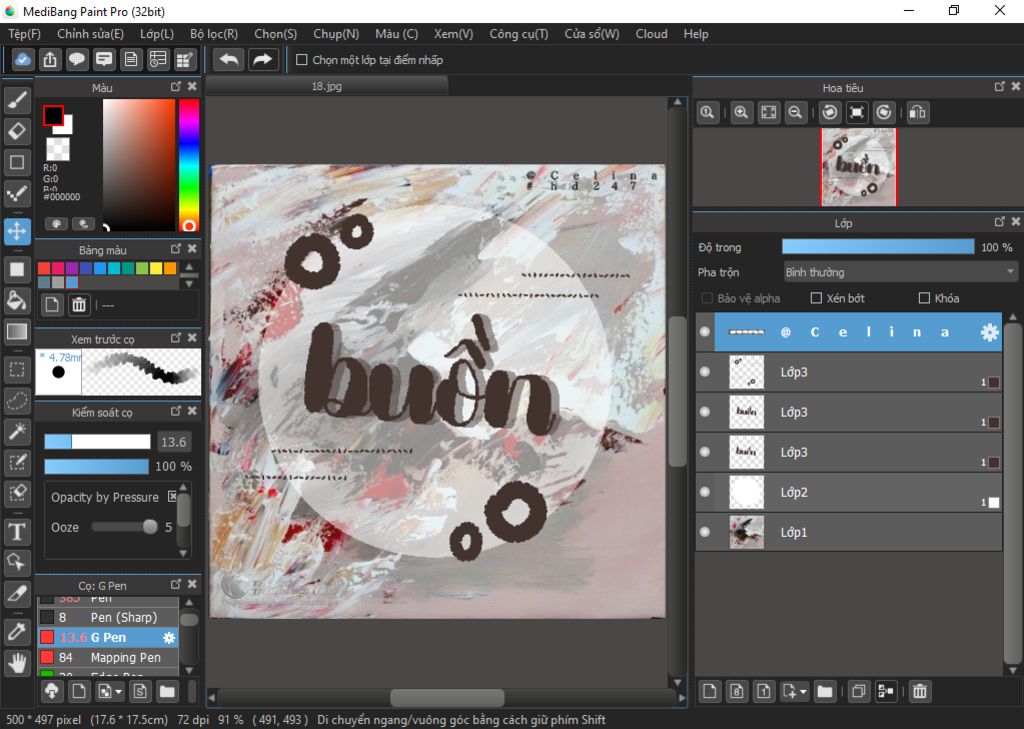Click the Redo arrow button
Viewport: 1024px width, 729px height.
pos(263,60)
